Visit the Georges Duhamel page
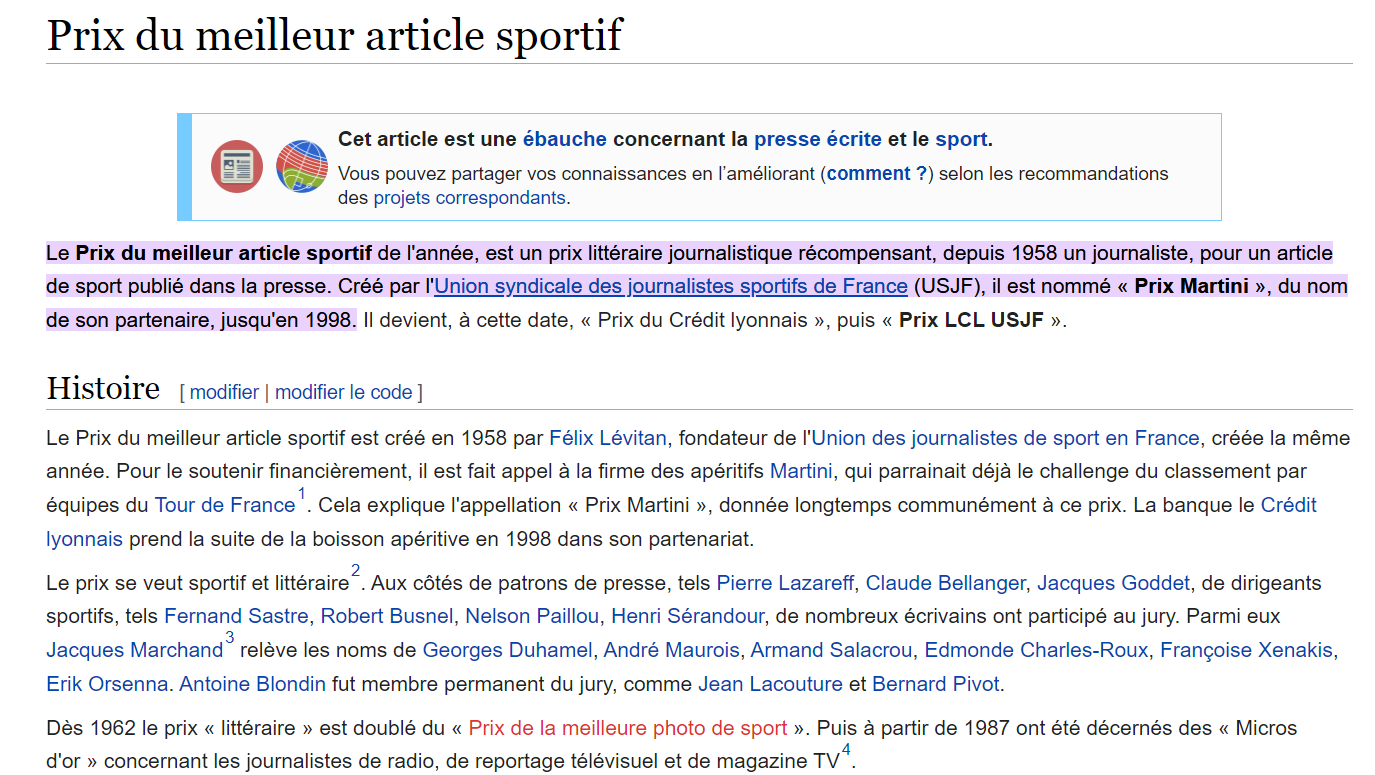Screen dimensions: 1375x775 tap(507, 650)
